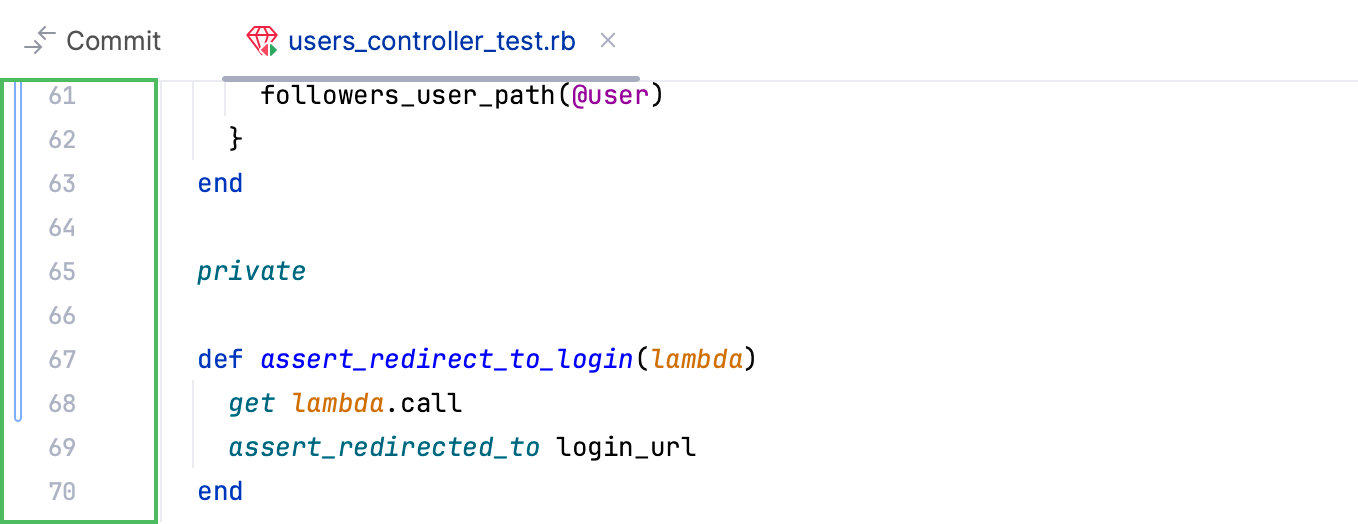The width and height of the screenshot is (1358, 524).
Task: Click the assert_redirected_to call
Action: [x=384, y=447]
